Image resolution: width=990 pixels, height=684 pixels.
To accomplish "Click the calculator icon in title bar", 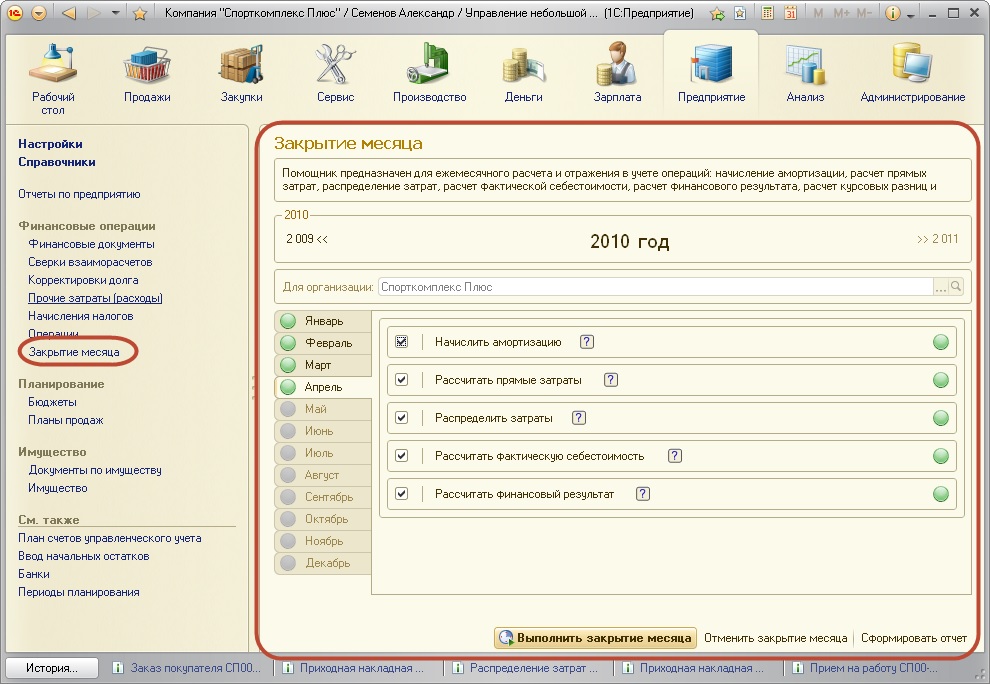I will [x=767, y=14].
